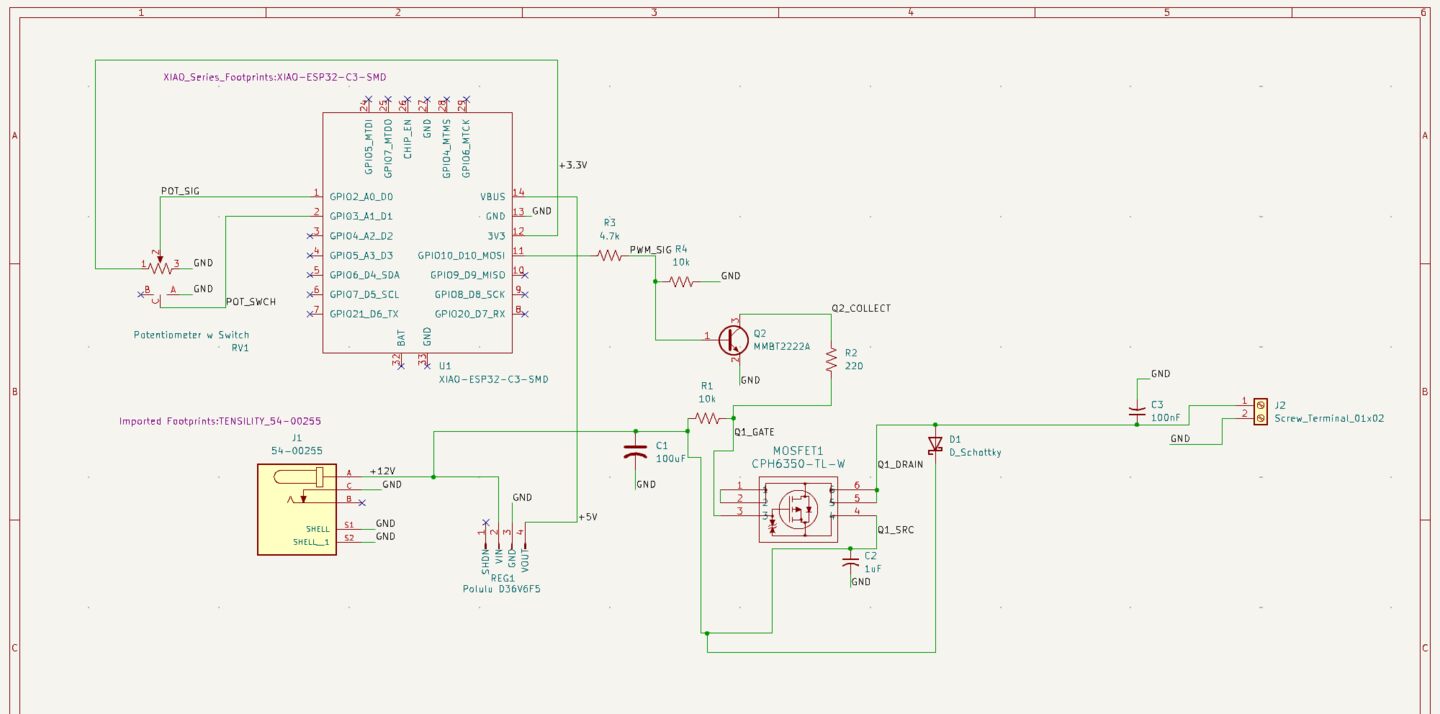Select the MOSFET1 CPH6350 symbol body
1440x714 pixels.
798,508
